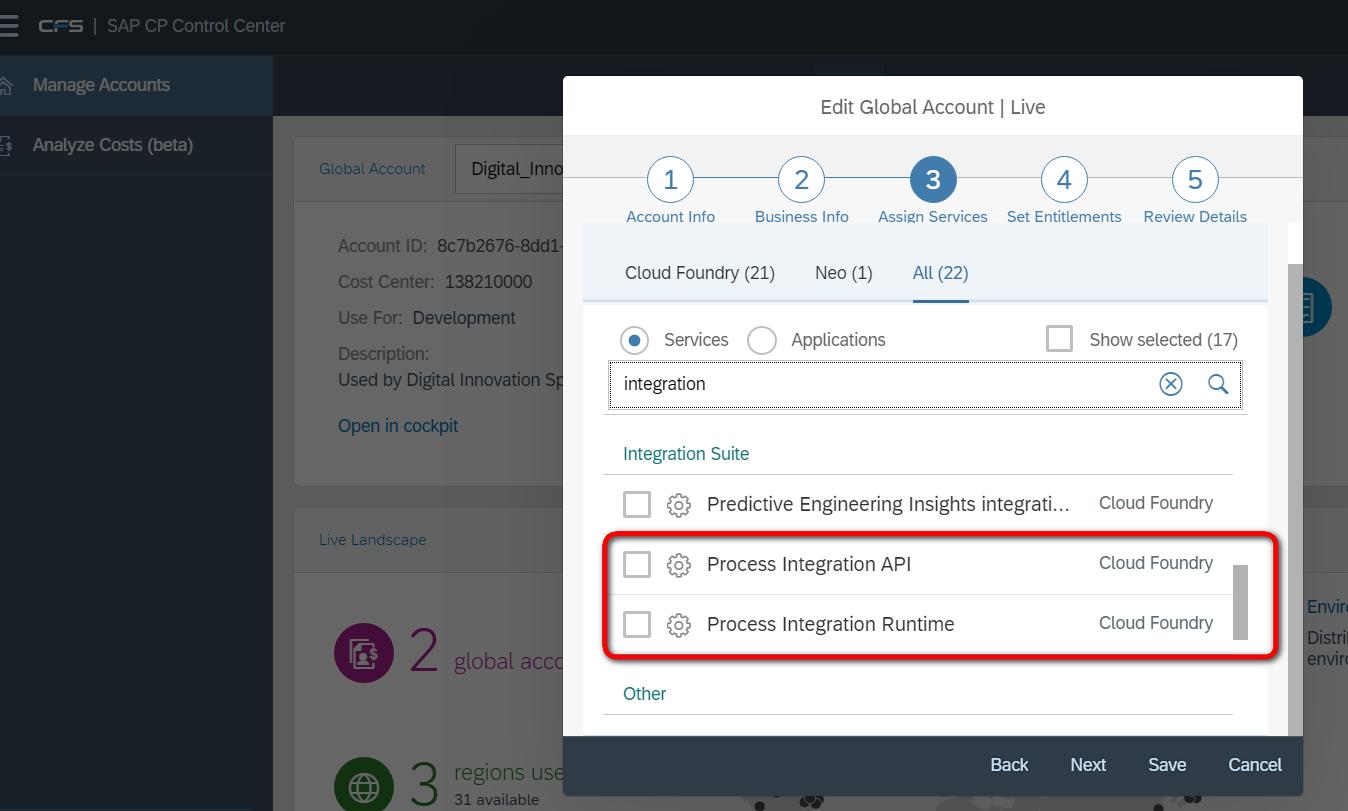Open settings gear for Process Integration Runtime
Viewport: 1348px width, 811px height.
(x=679, y=625)
